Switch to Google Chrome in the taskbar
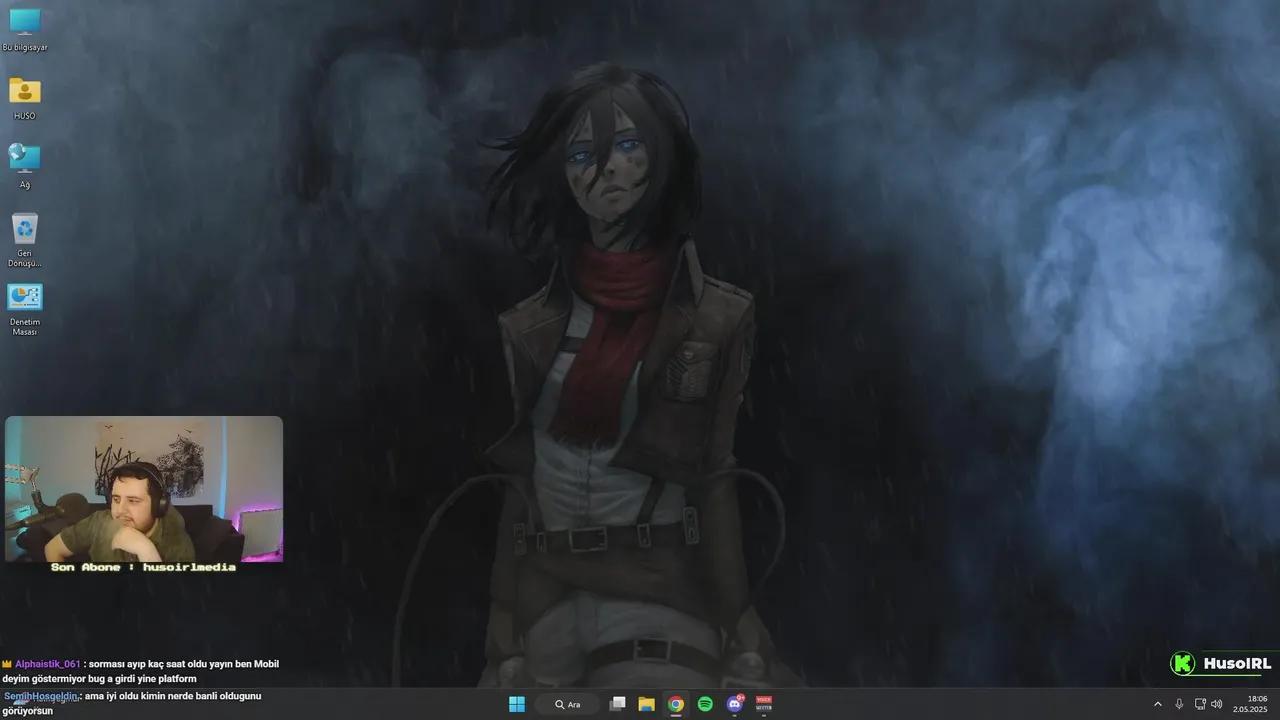This screenshot has width=1280, height=720. 676,704
